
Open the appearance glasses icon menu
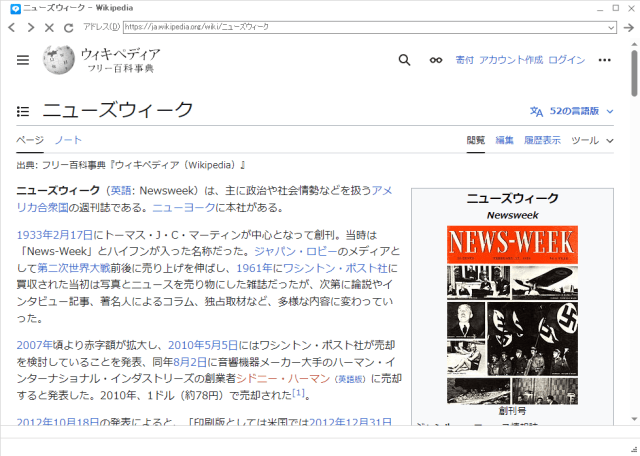coord(436,60)
